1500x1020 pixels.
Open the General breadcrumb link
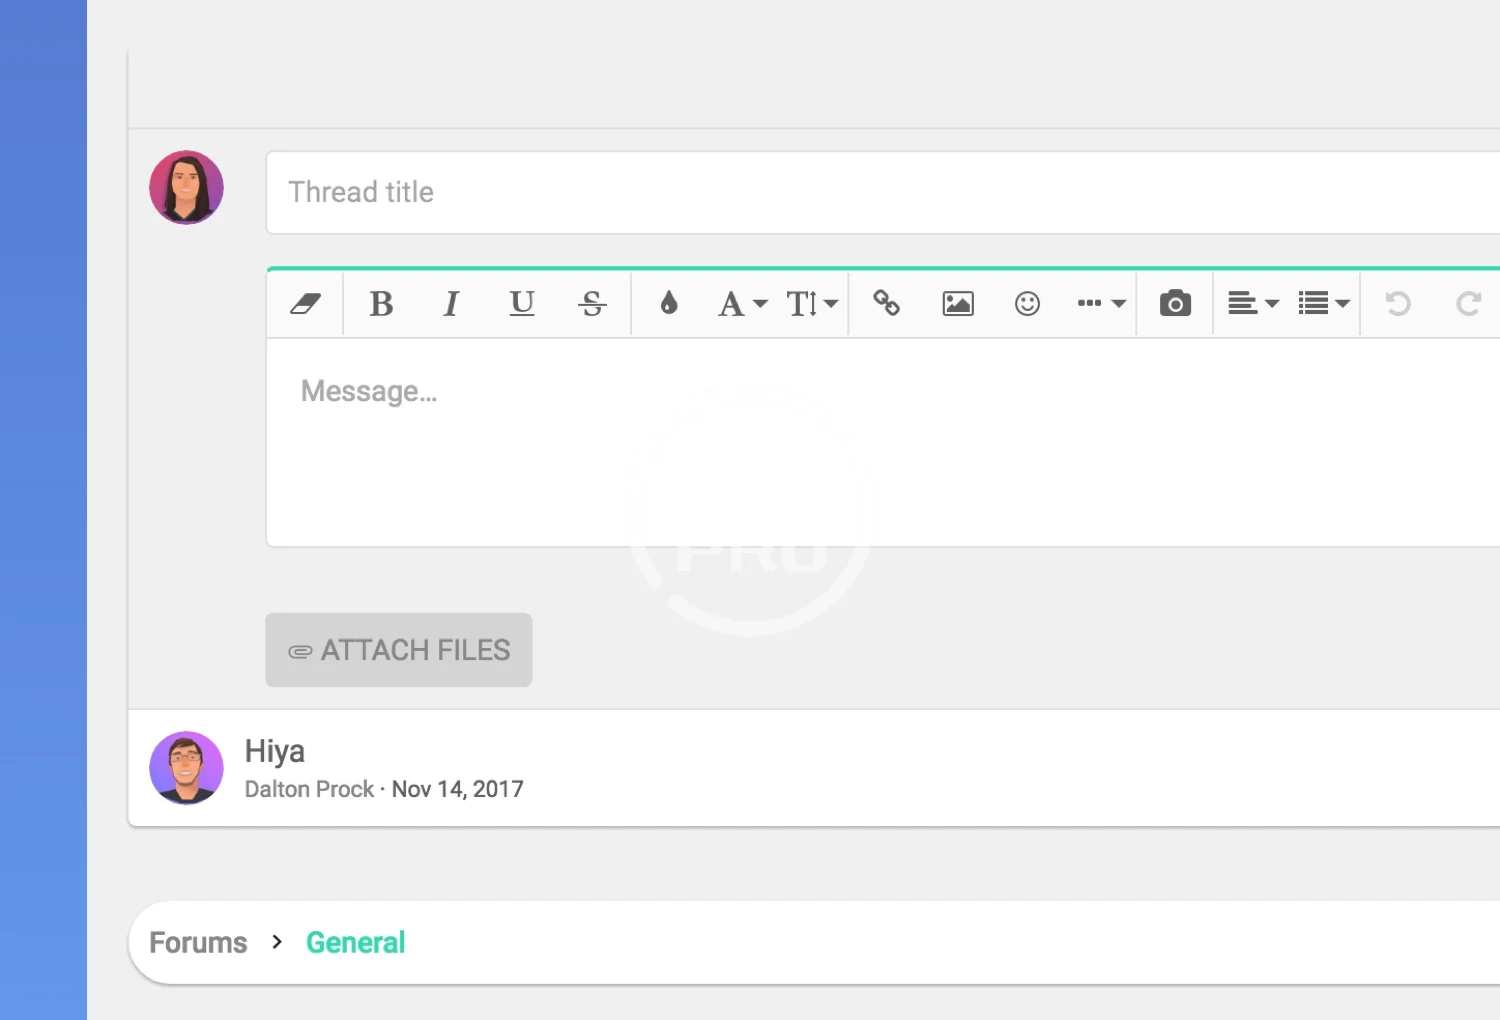click(x=355, y=943)
